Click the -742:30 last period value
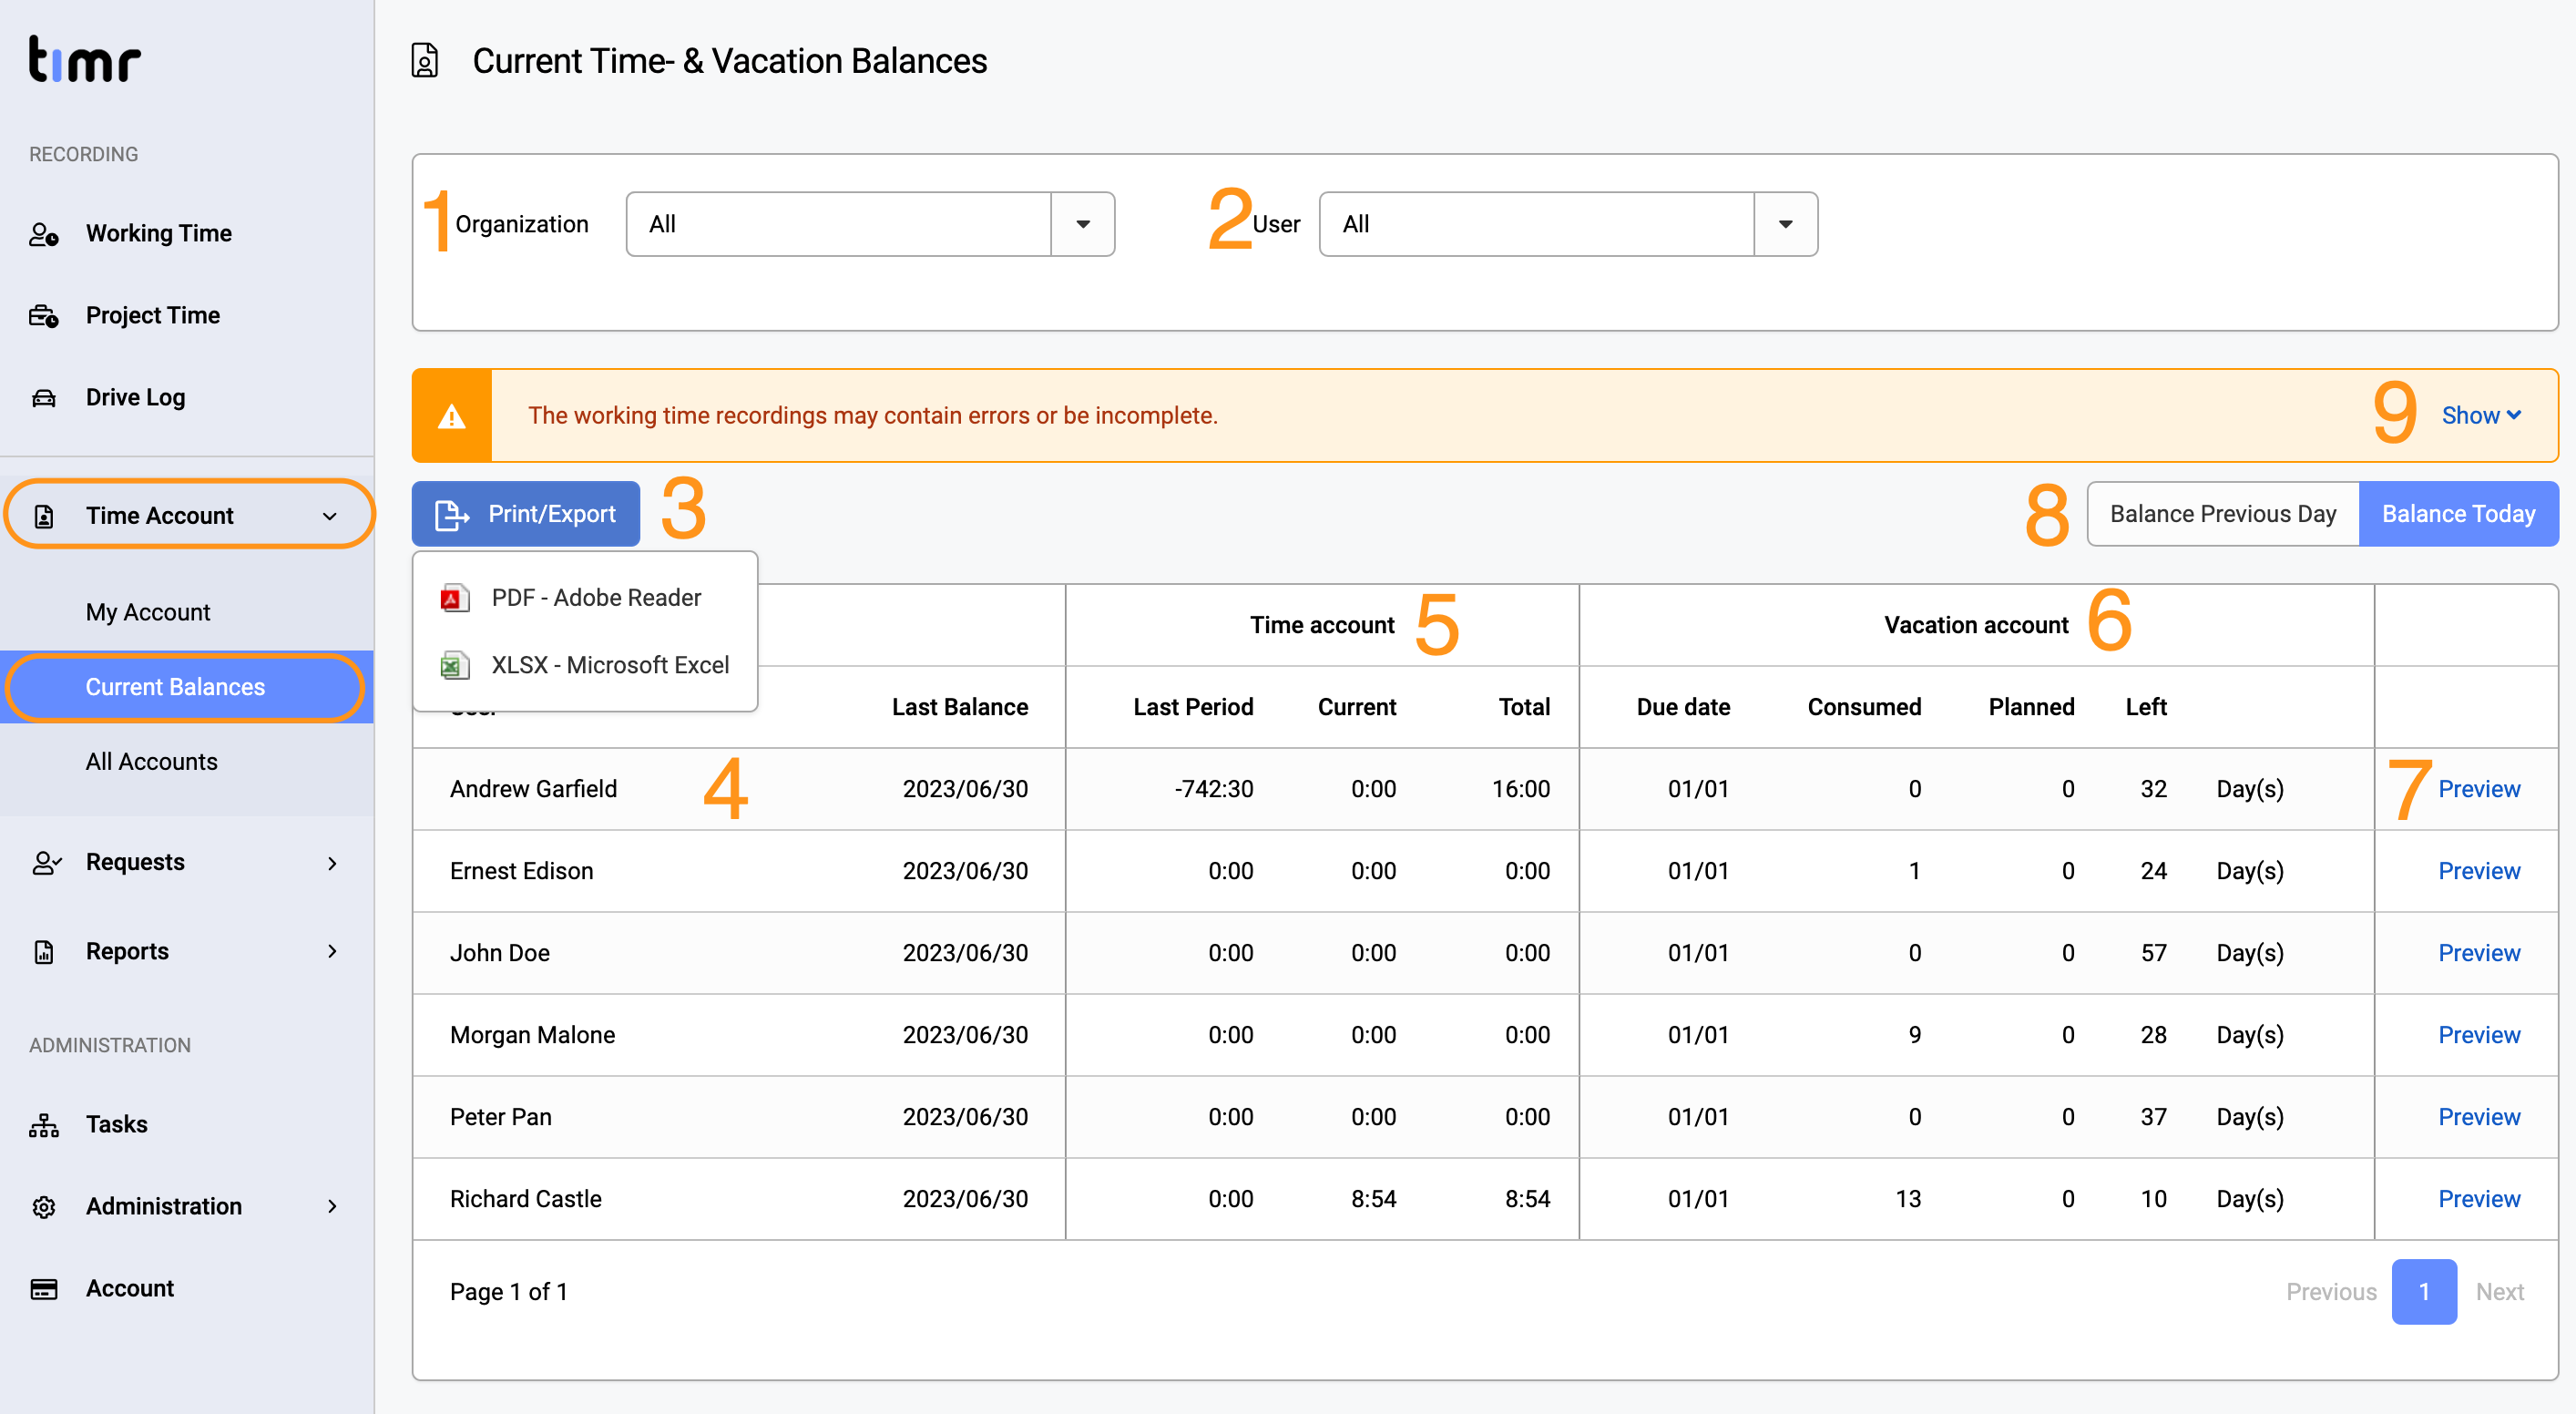Screen dimensions: 2576x1414 click(x=1213, y=790)
